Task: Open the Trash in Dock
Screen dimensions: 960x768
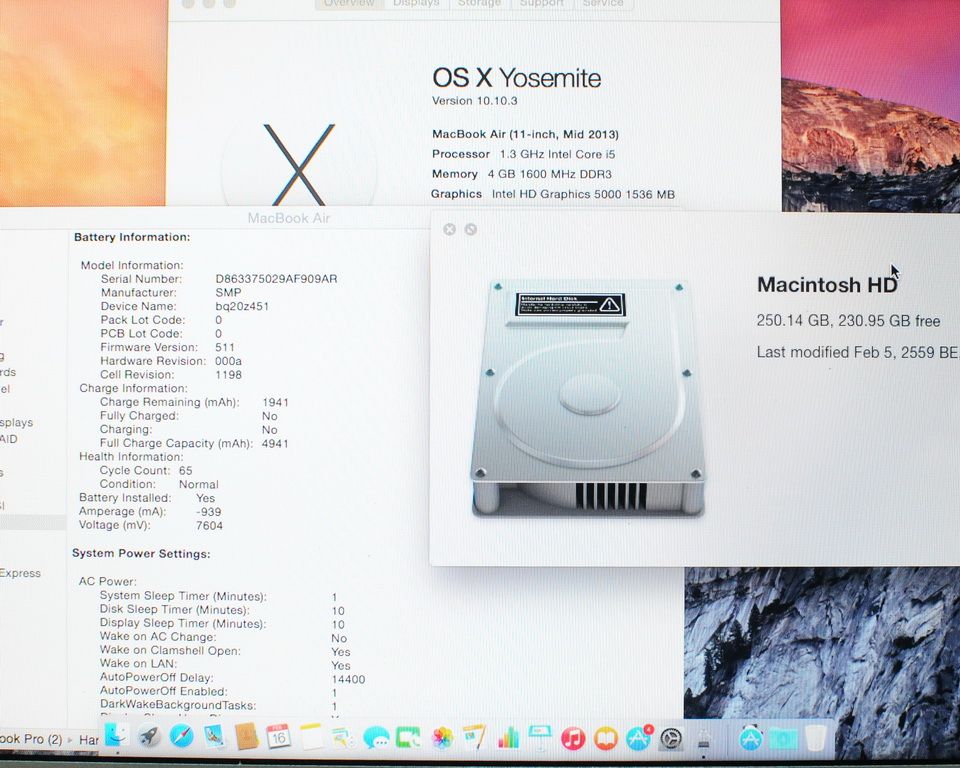Action: (x=816, y=737)
